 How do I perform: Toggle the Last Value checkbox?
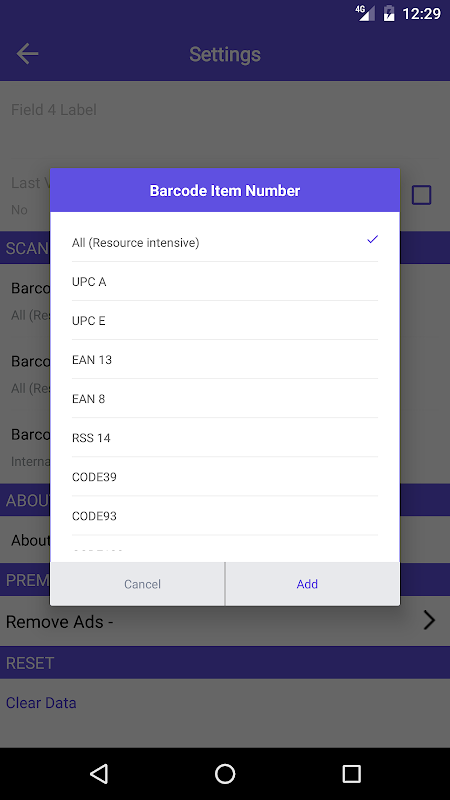421,195
